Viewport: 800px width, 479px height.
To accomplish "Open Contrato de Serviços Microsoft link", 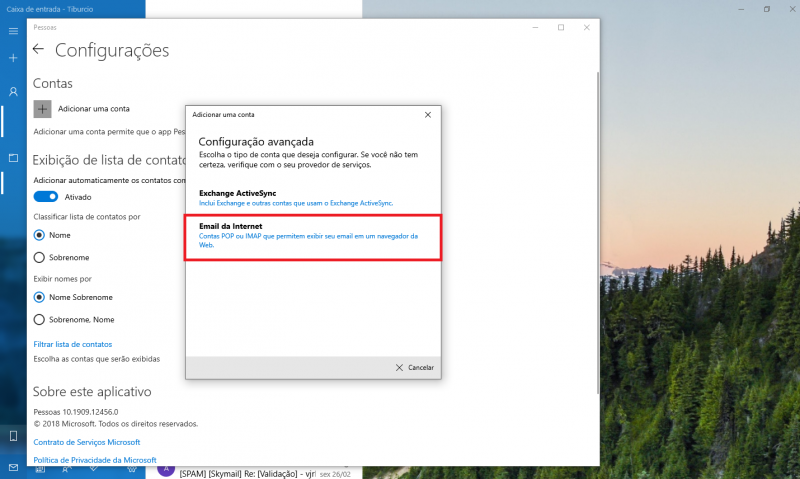I will [x=87, y=442].
